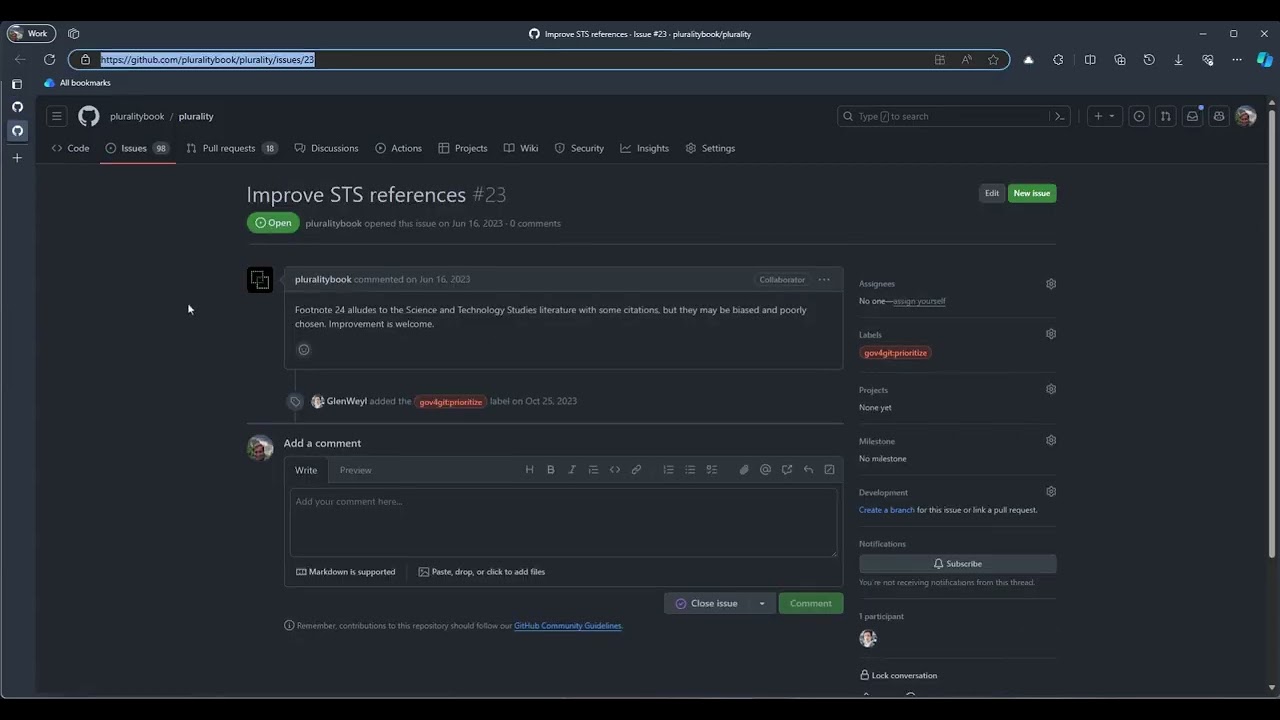Open the repository Settings tab
The image size is (1280, 720).
[710, 148]
